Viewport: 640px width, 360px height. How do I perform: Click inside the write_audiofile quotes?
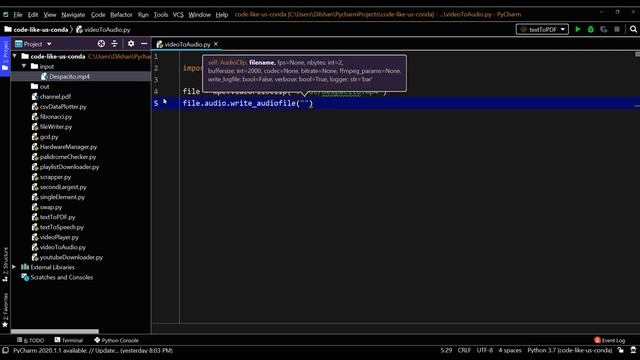pyautogui.click(x=304, y=103)
